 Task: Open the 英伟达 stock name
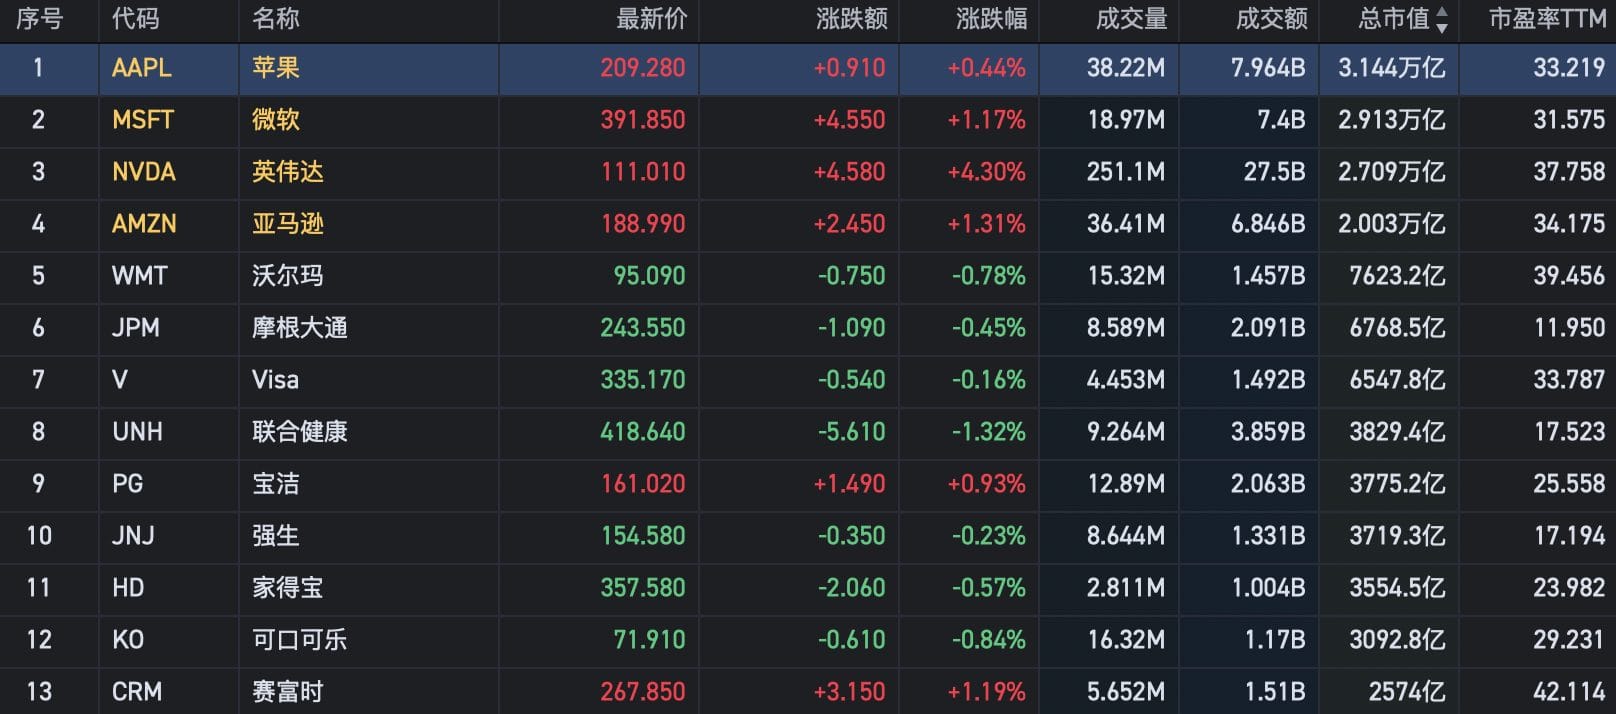[x=288, y=172]
